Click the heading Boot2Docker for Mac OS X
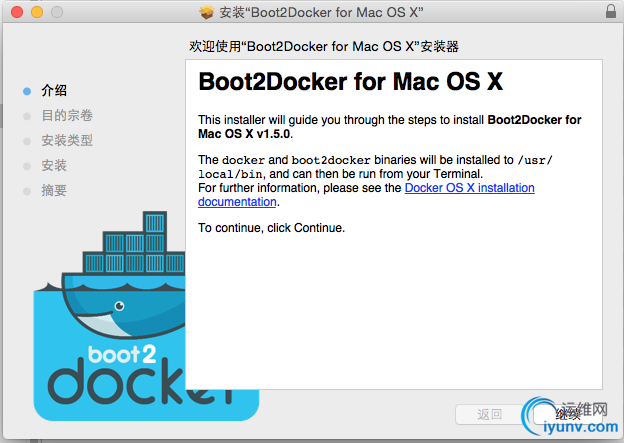Viewport: 624px width, 443px height. point(351,82)
